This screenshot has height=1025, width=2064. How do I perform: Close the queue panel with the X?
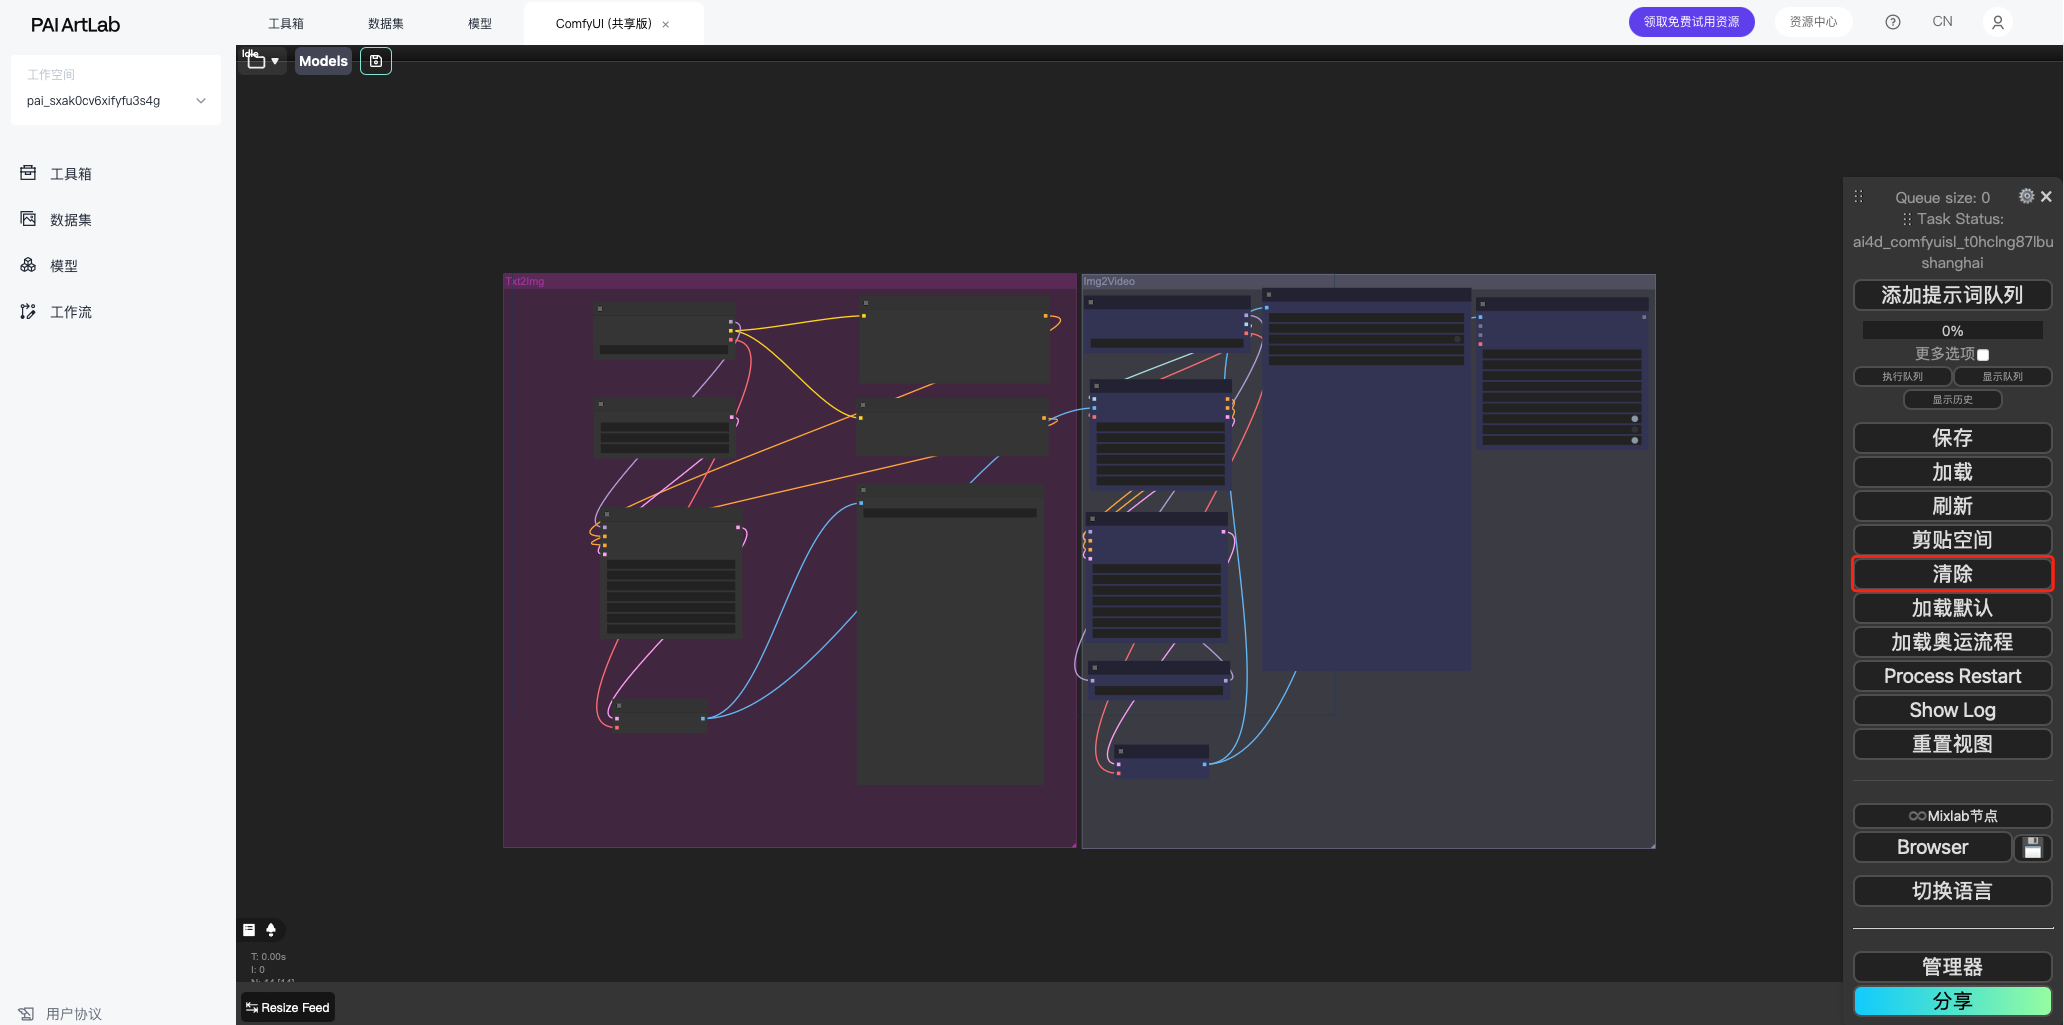tap(2046, 197)
